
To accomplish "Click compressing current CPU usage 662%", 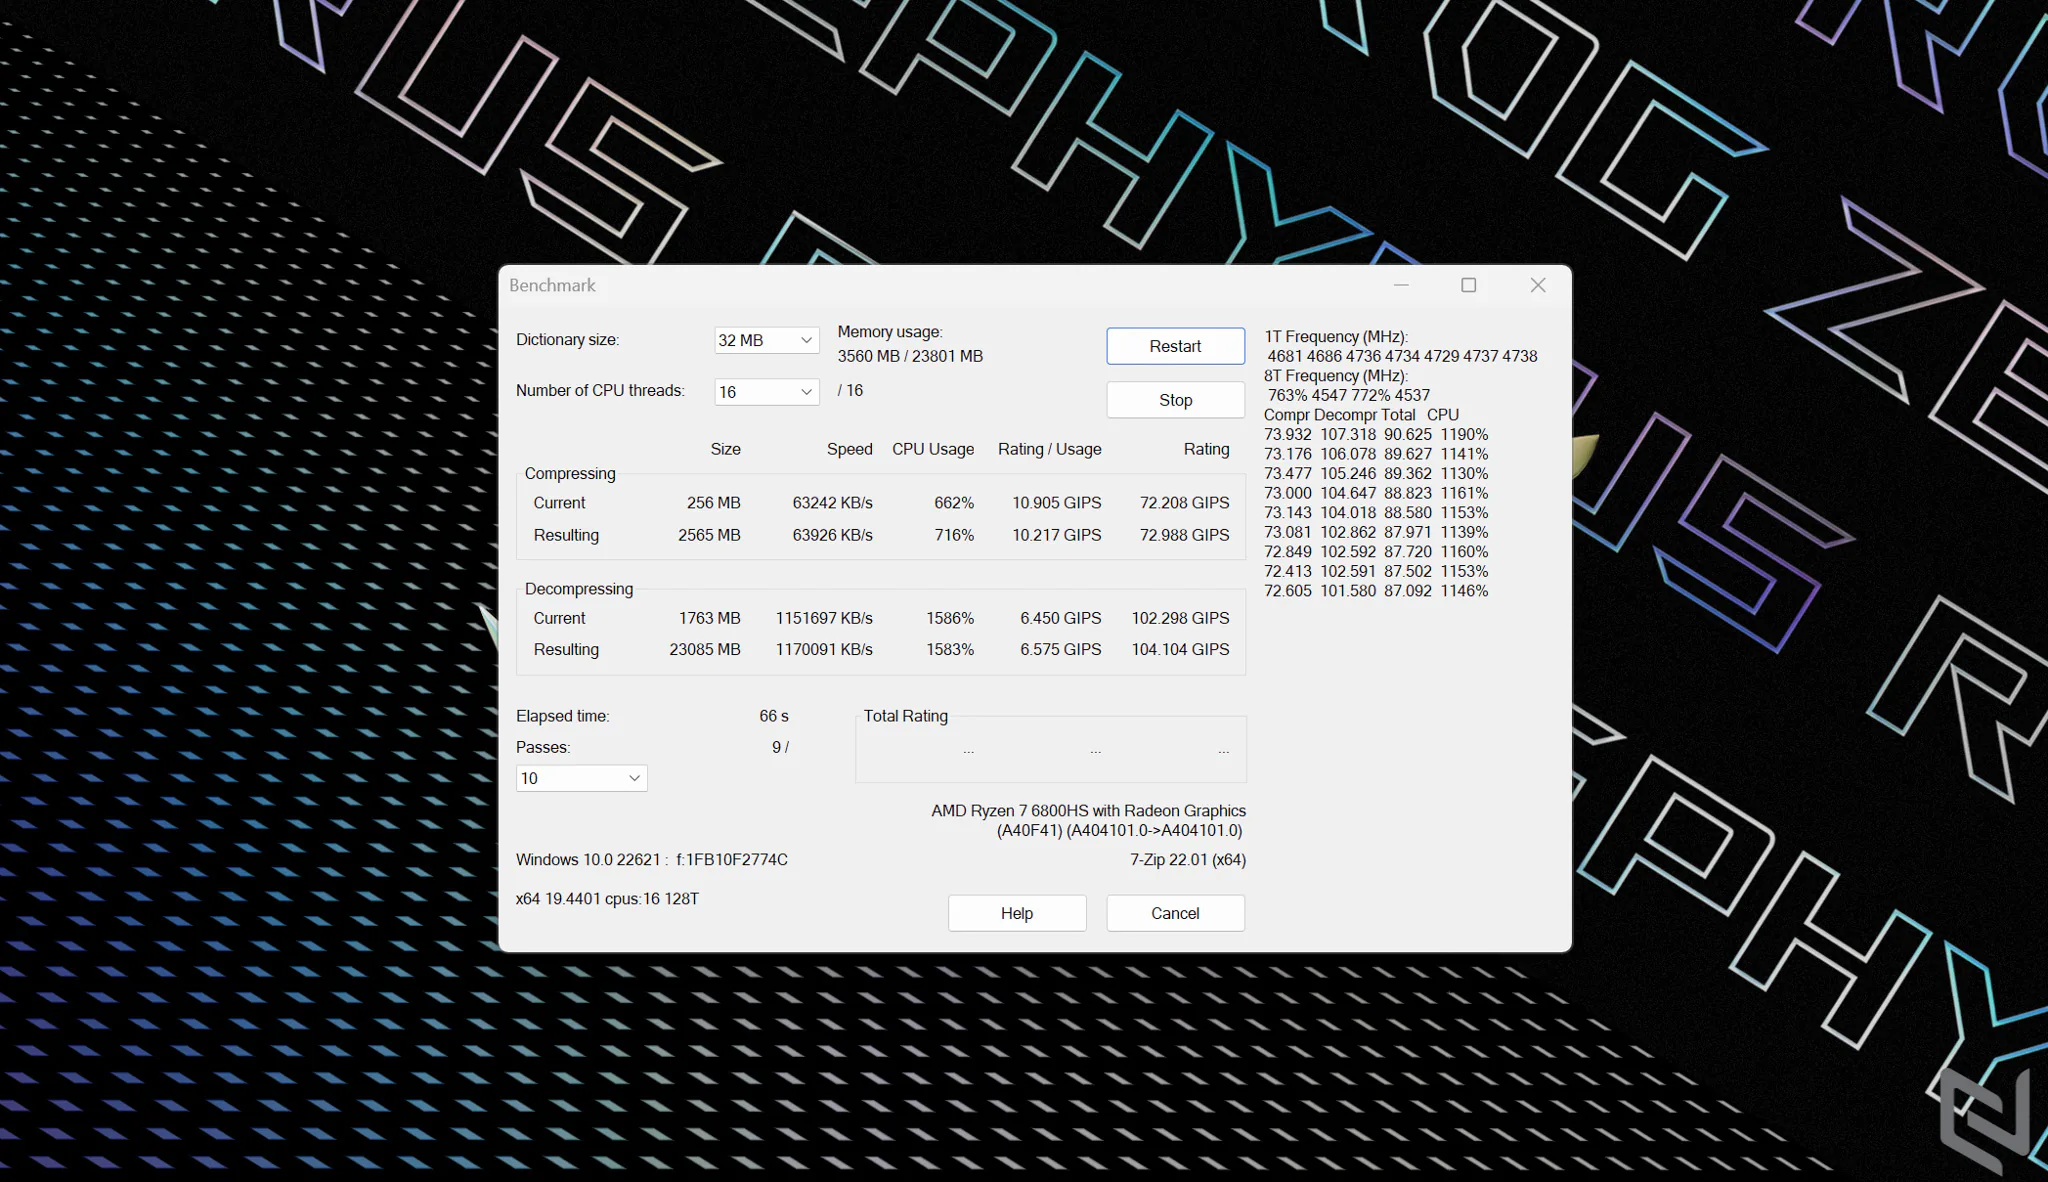I will tap(954, 503).
